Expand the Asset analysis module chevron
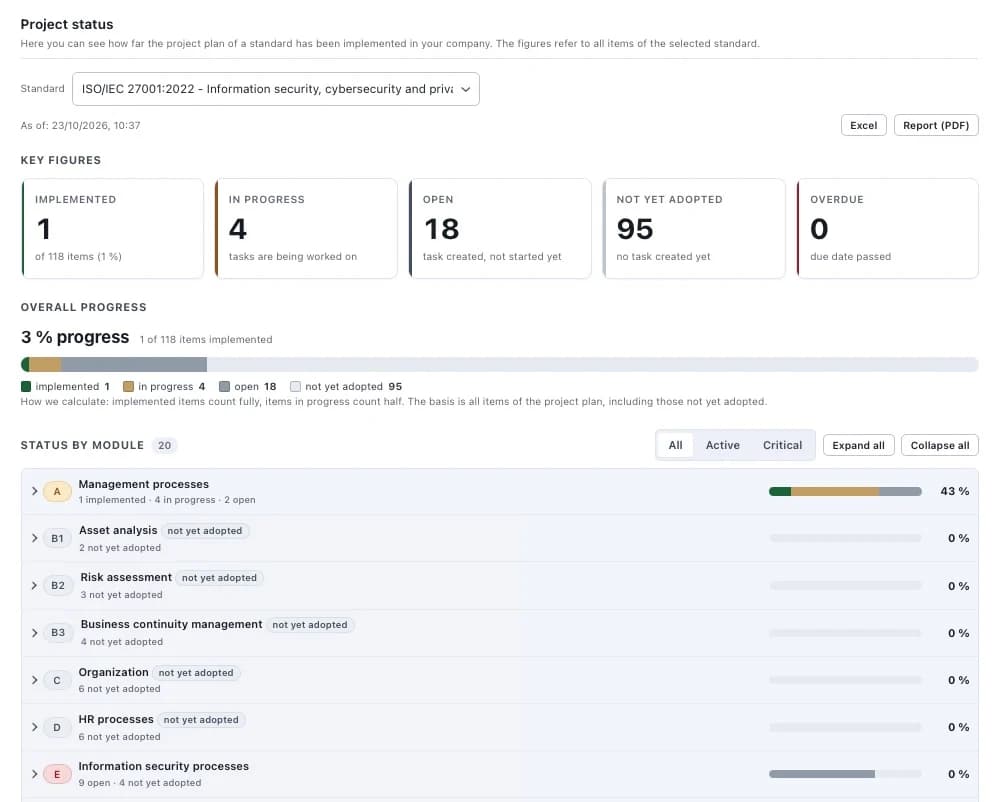Viewport: 1005px width, 802px height. point(35,538)
